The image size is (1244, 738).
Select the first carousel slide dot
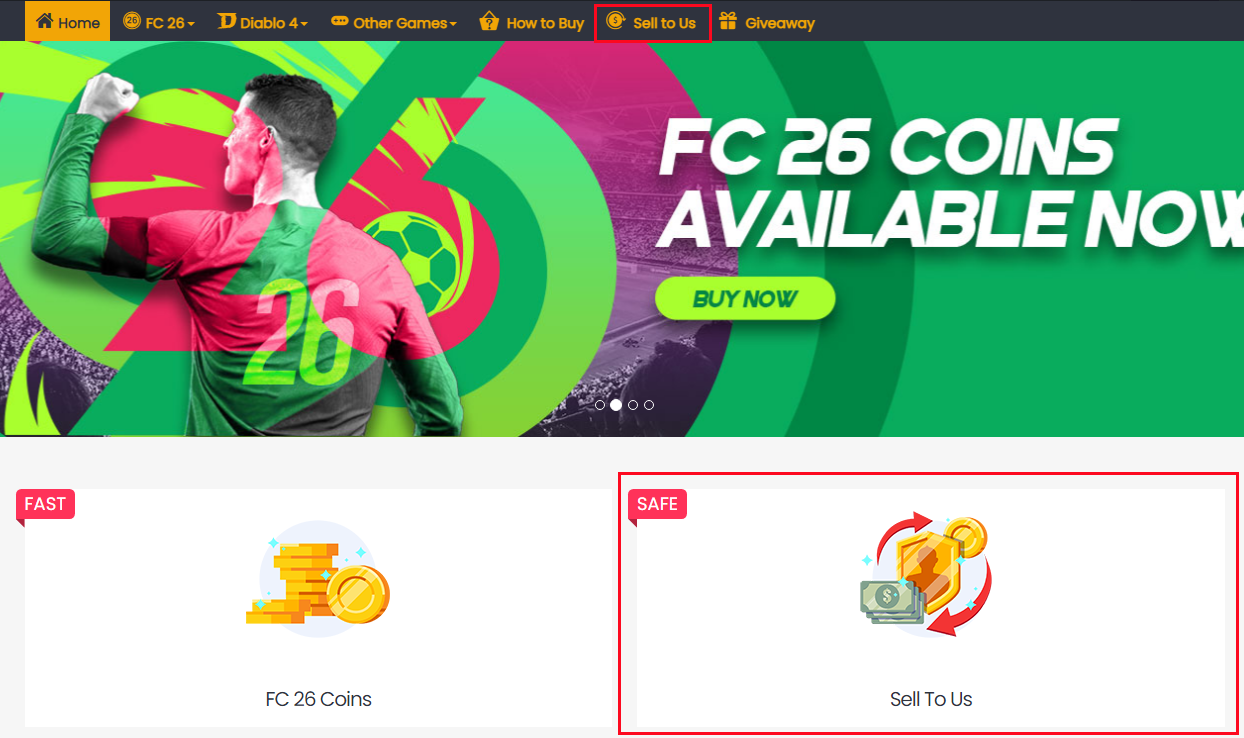coord(600,405)
